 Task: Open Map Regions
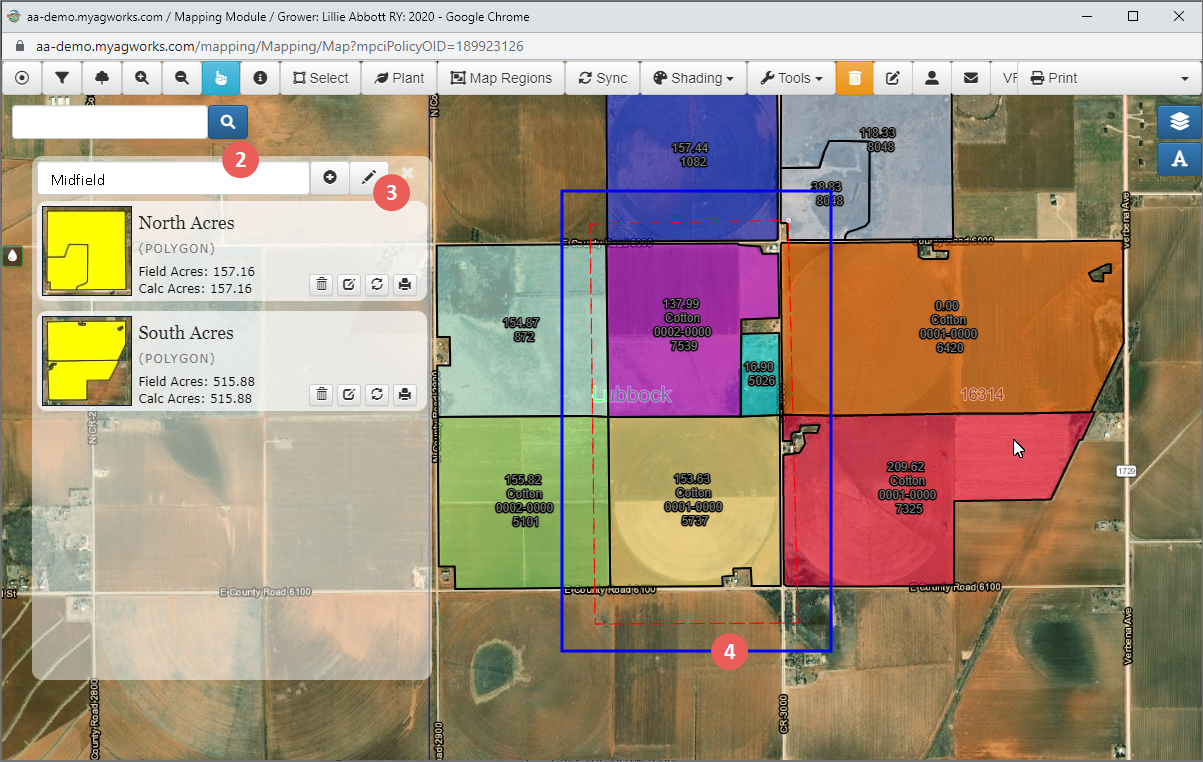pyautogui.click(x=501, y=78)
